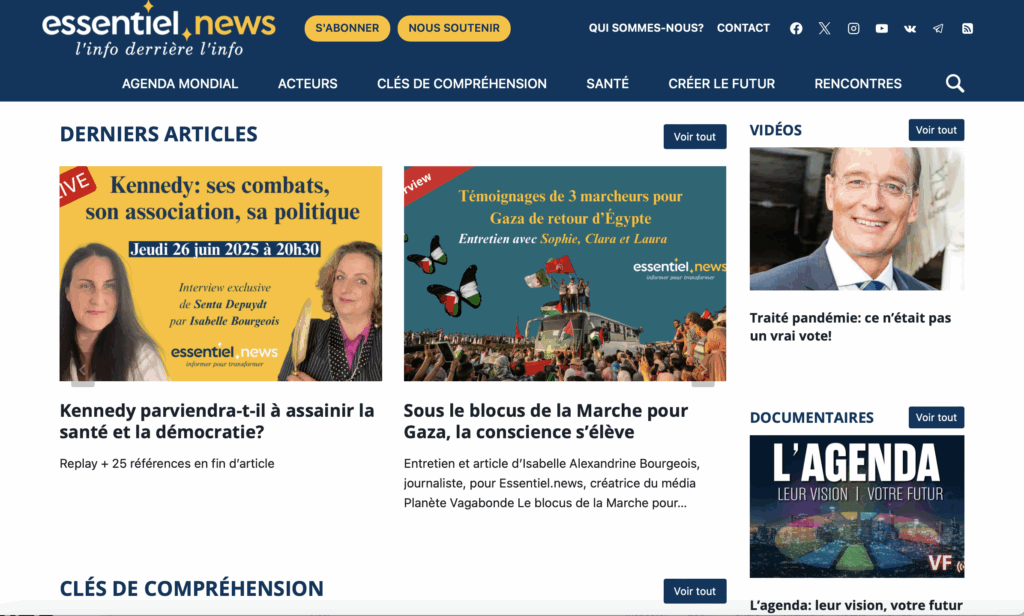Subscribe via the RSS feed icon
This screenshot has width=1024, height=616.
pyautogui.click(x=967, y=28)
